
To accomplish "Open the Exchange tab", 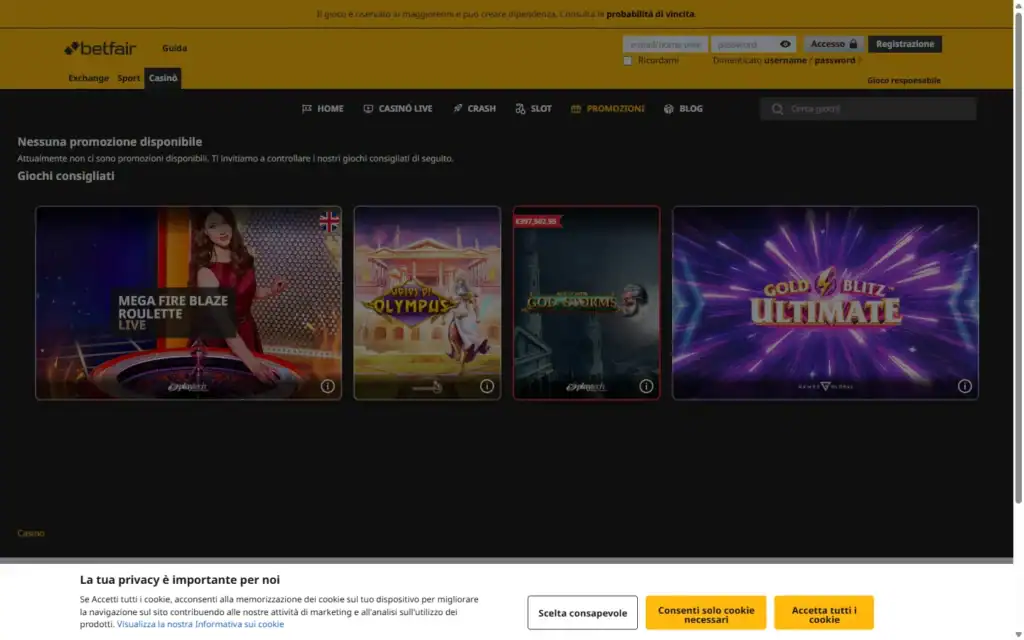I will tap(88, 78).
